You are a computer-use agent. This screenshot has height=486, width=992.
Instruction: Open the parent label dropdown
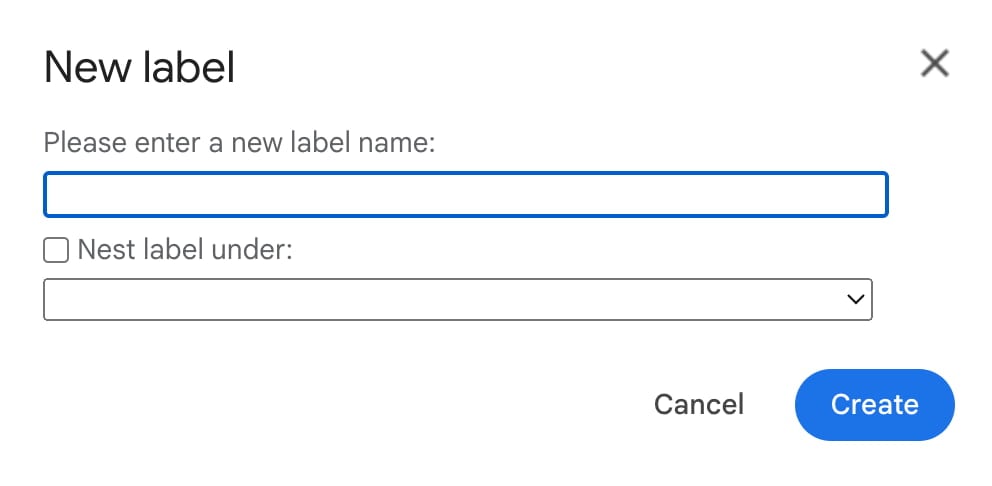pyautogui.click(x=458, y=299)
